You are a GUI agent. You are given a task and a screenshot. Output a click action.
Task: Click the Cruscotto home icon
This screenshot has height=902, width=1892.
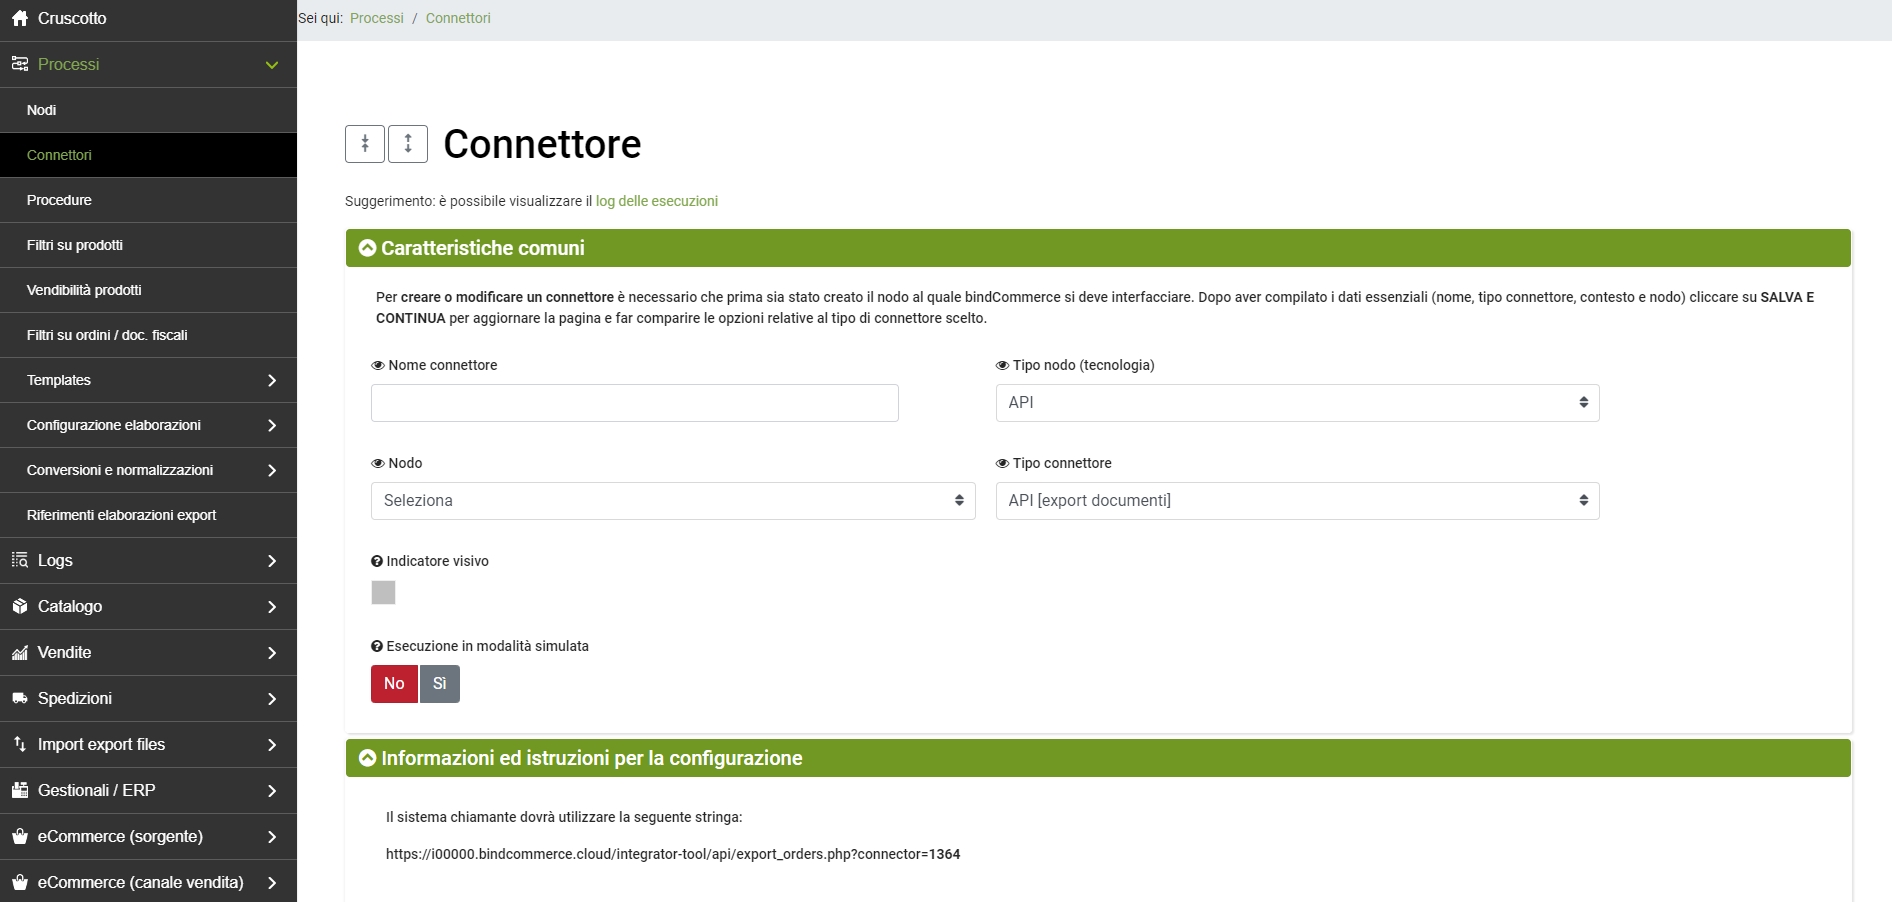20,19
